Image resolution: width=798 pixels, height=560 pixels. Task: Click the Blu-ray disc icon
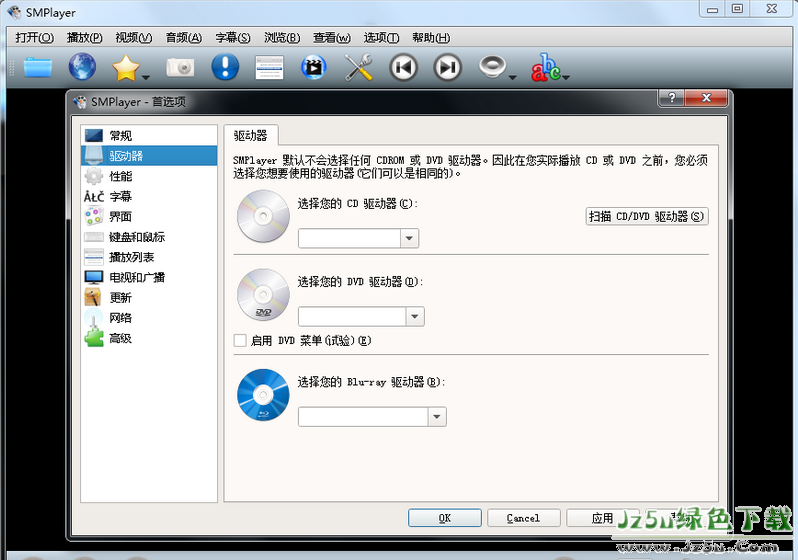click(x=263, y=395)
